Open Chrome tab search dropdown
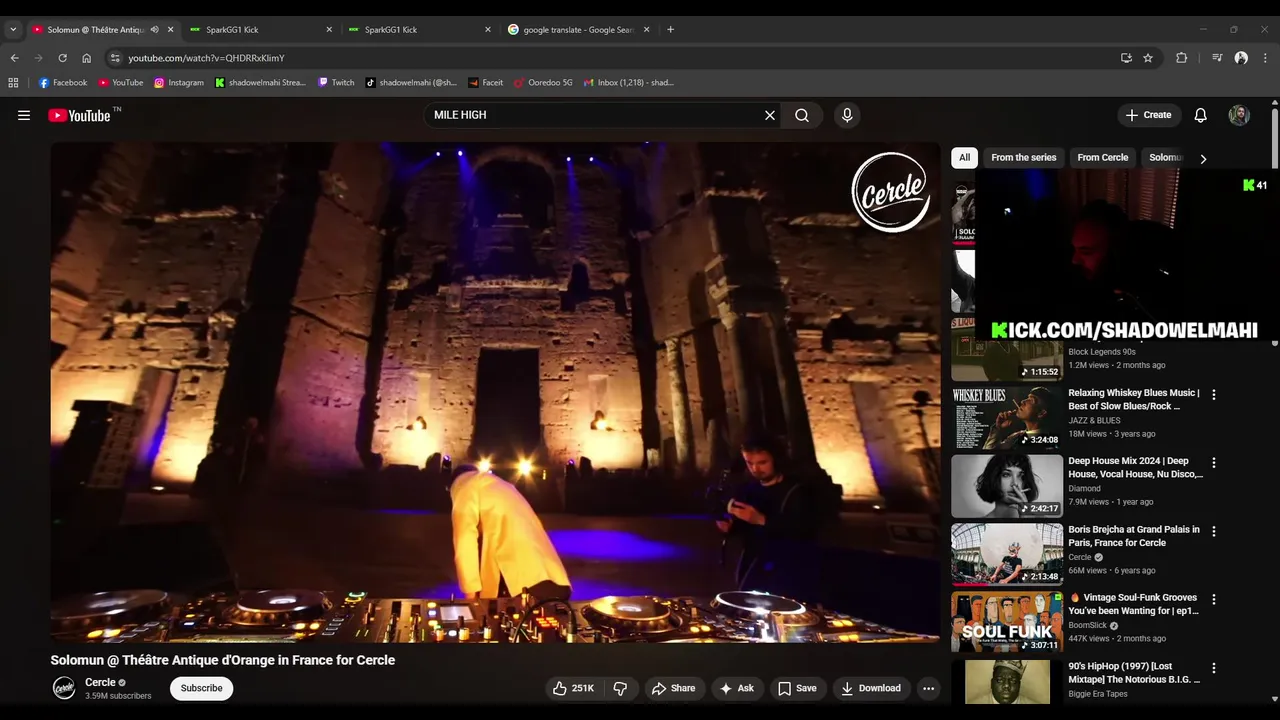The width and height of the screenshot is (1280, 720). 13,29
